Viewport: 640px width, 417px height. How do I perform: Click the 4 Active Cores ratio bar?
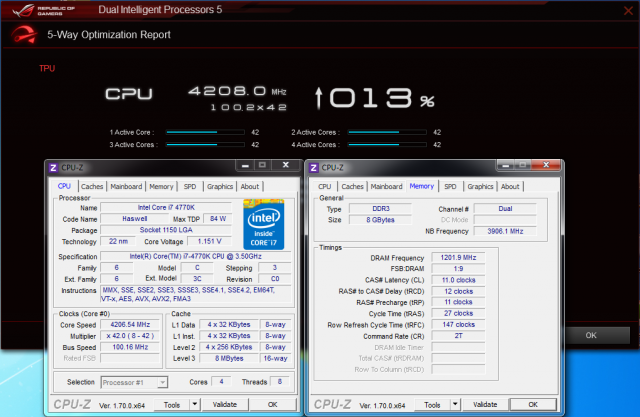click(387, 144)
